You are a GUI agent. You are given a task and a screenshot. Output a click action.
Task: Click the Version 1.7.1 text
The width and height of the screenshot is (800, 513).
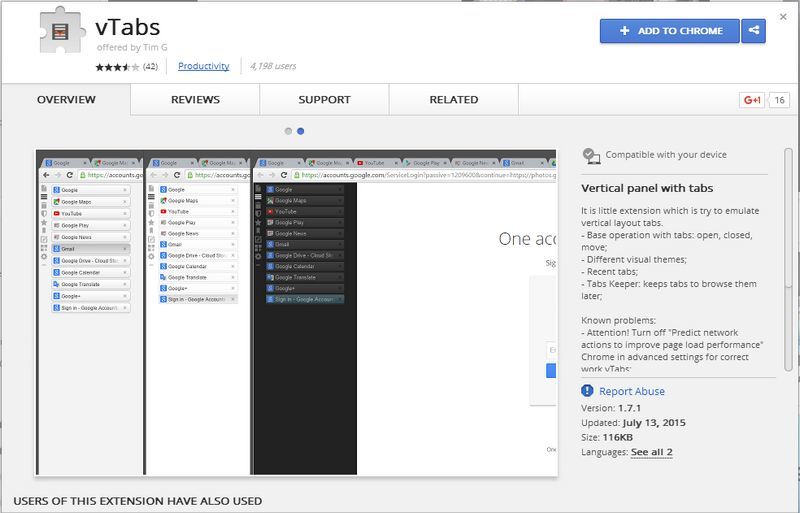(x=611, y=408)
